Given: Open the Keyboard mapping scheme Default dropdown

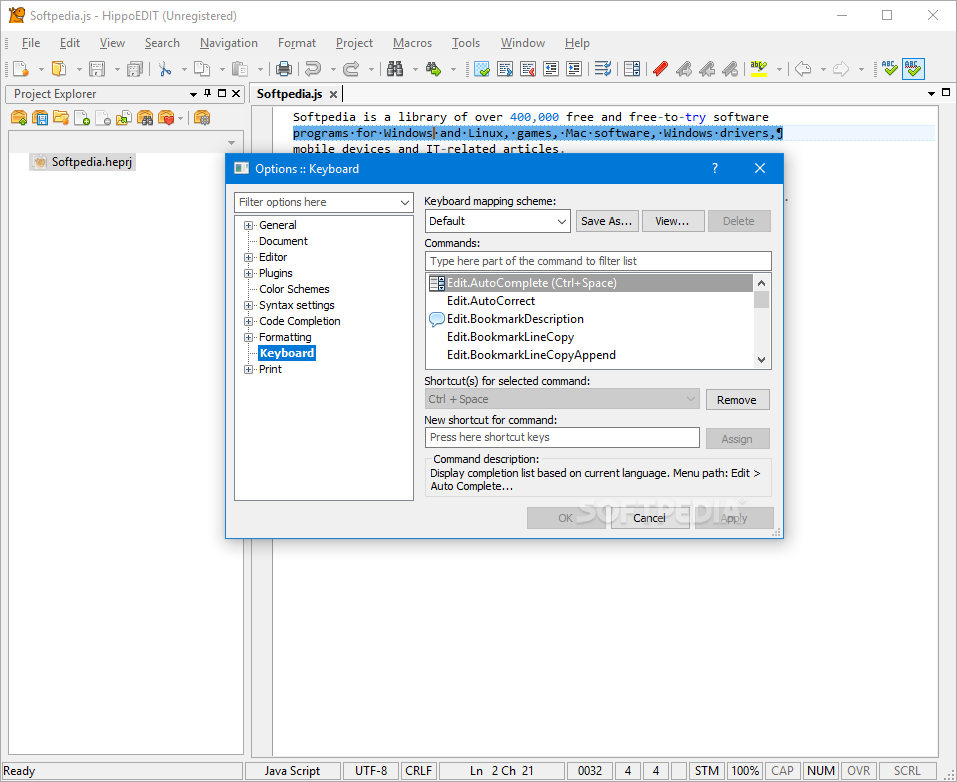Looking at the screenshot, I should (497, 221).
